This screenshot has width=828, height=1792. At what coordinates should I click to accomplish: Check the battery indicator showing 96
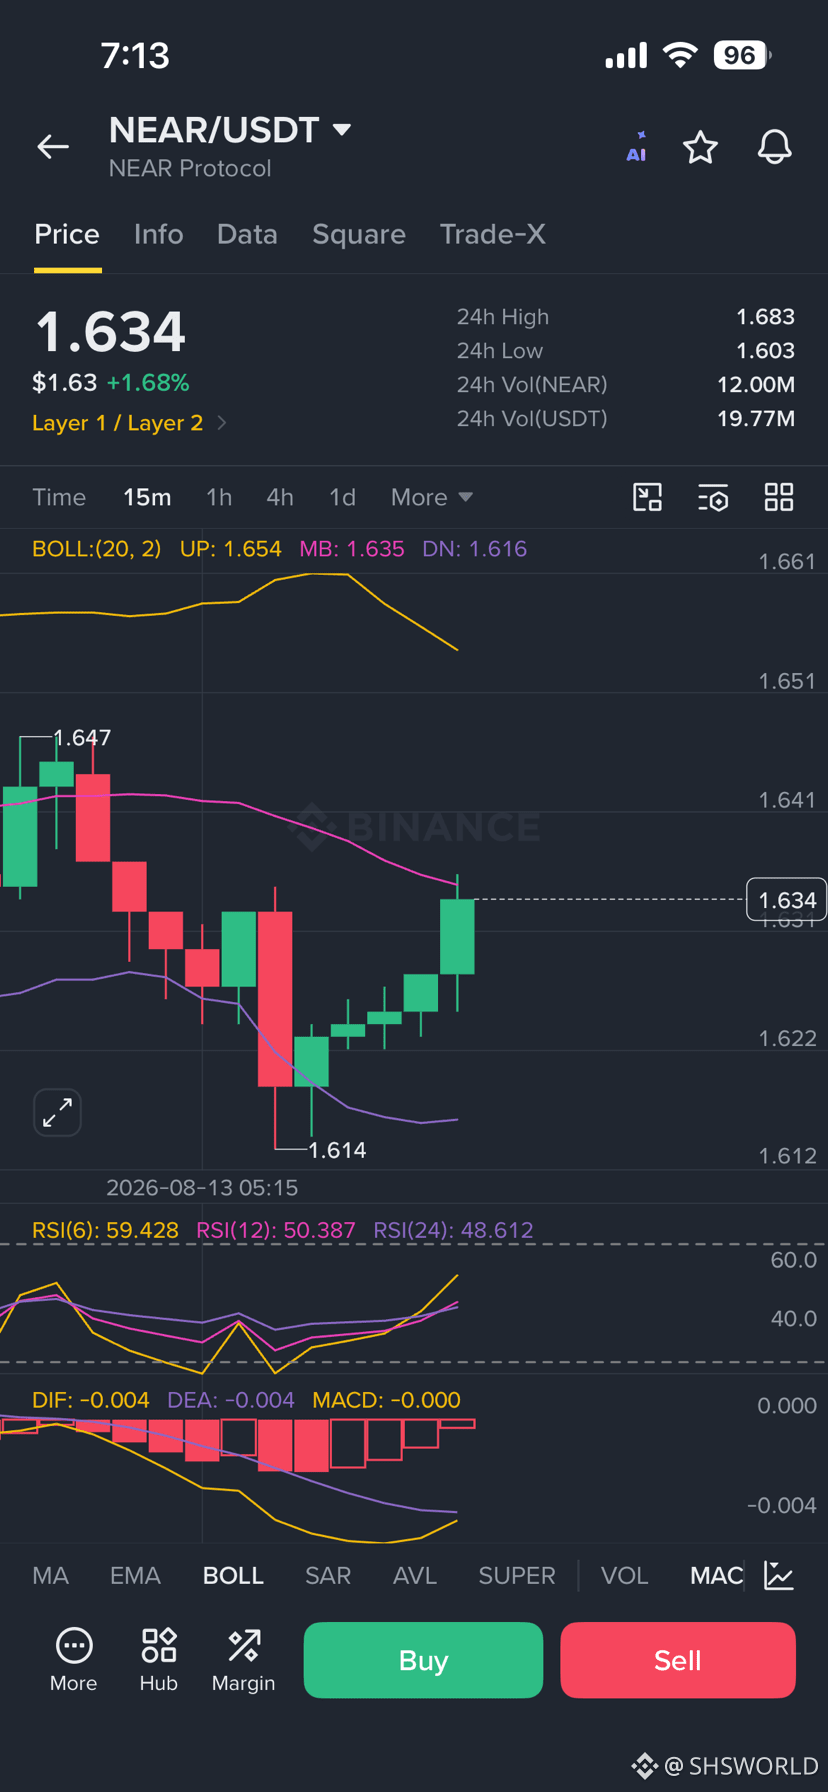(742, 55)
